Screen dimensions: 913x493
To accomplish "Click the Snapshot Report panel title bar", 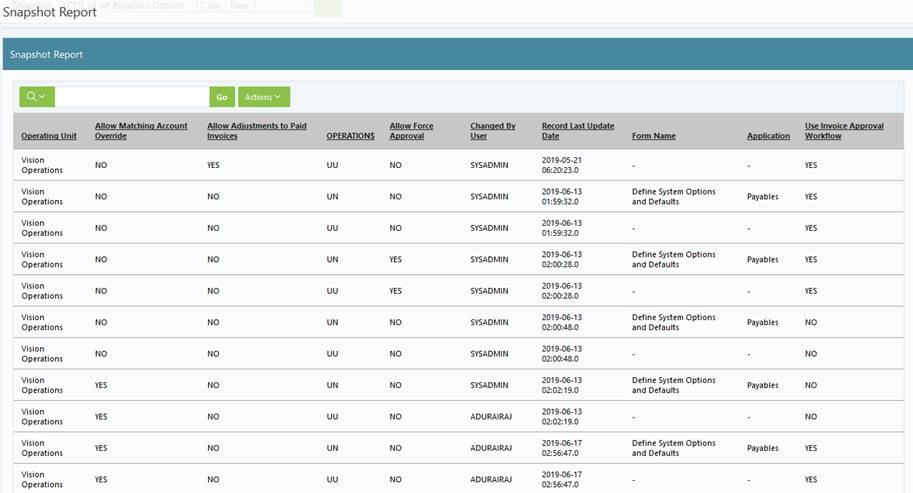I will click(x=456, y=55).
